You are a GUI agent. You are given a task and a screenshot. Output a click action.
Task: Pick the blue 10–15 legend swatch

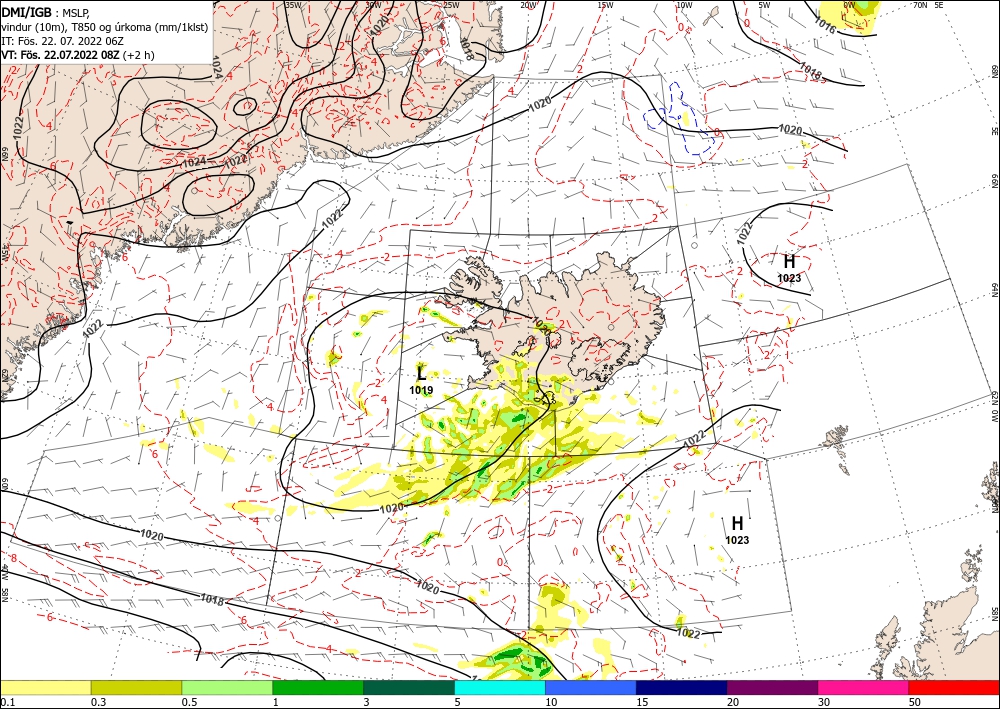tap(591, 687)
